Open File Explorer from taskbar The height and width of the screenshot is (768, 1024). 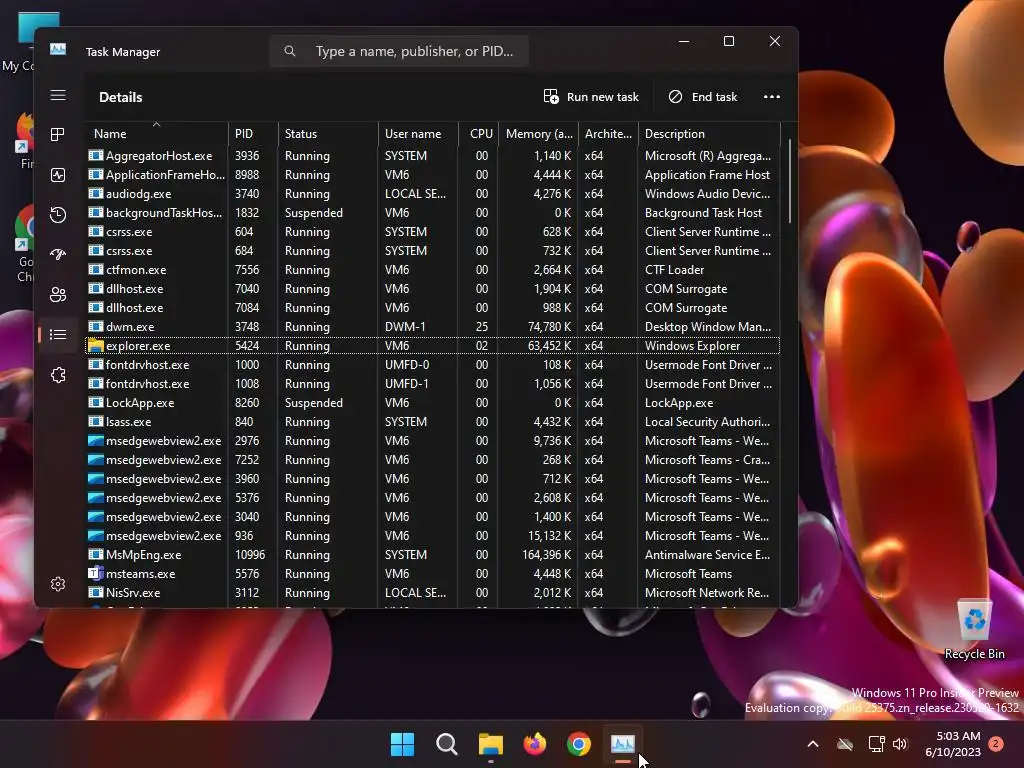pos(490,744)
